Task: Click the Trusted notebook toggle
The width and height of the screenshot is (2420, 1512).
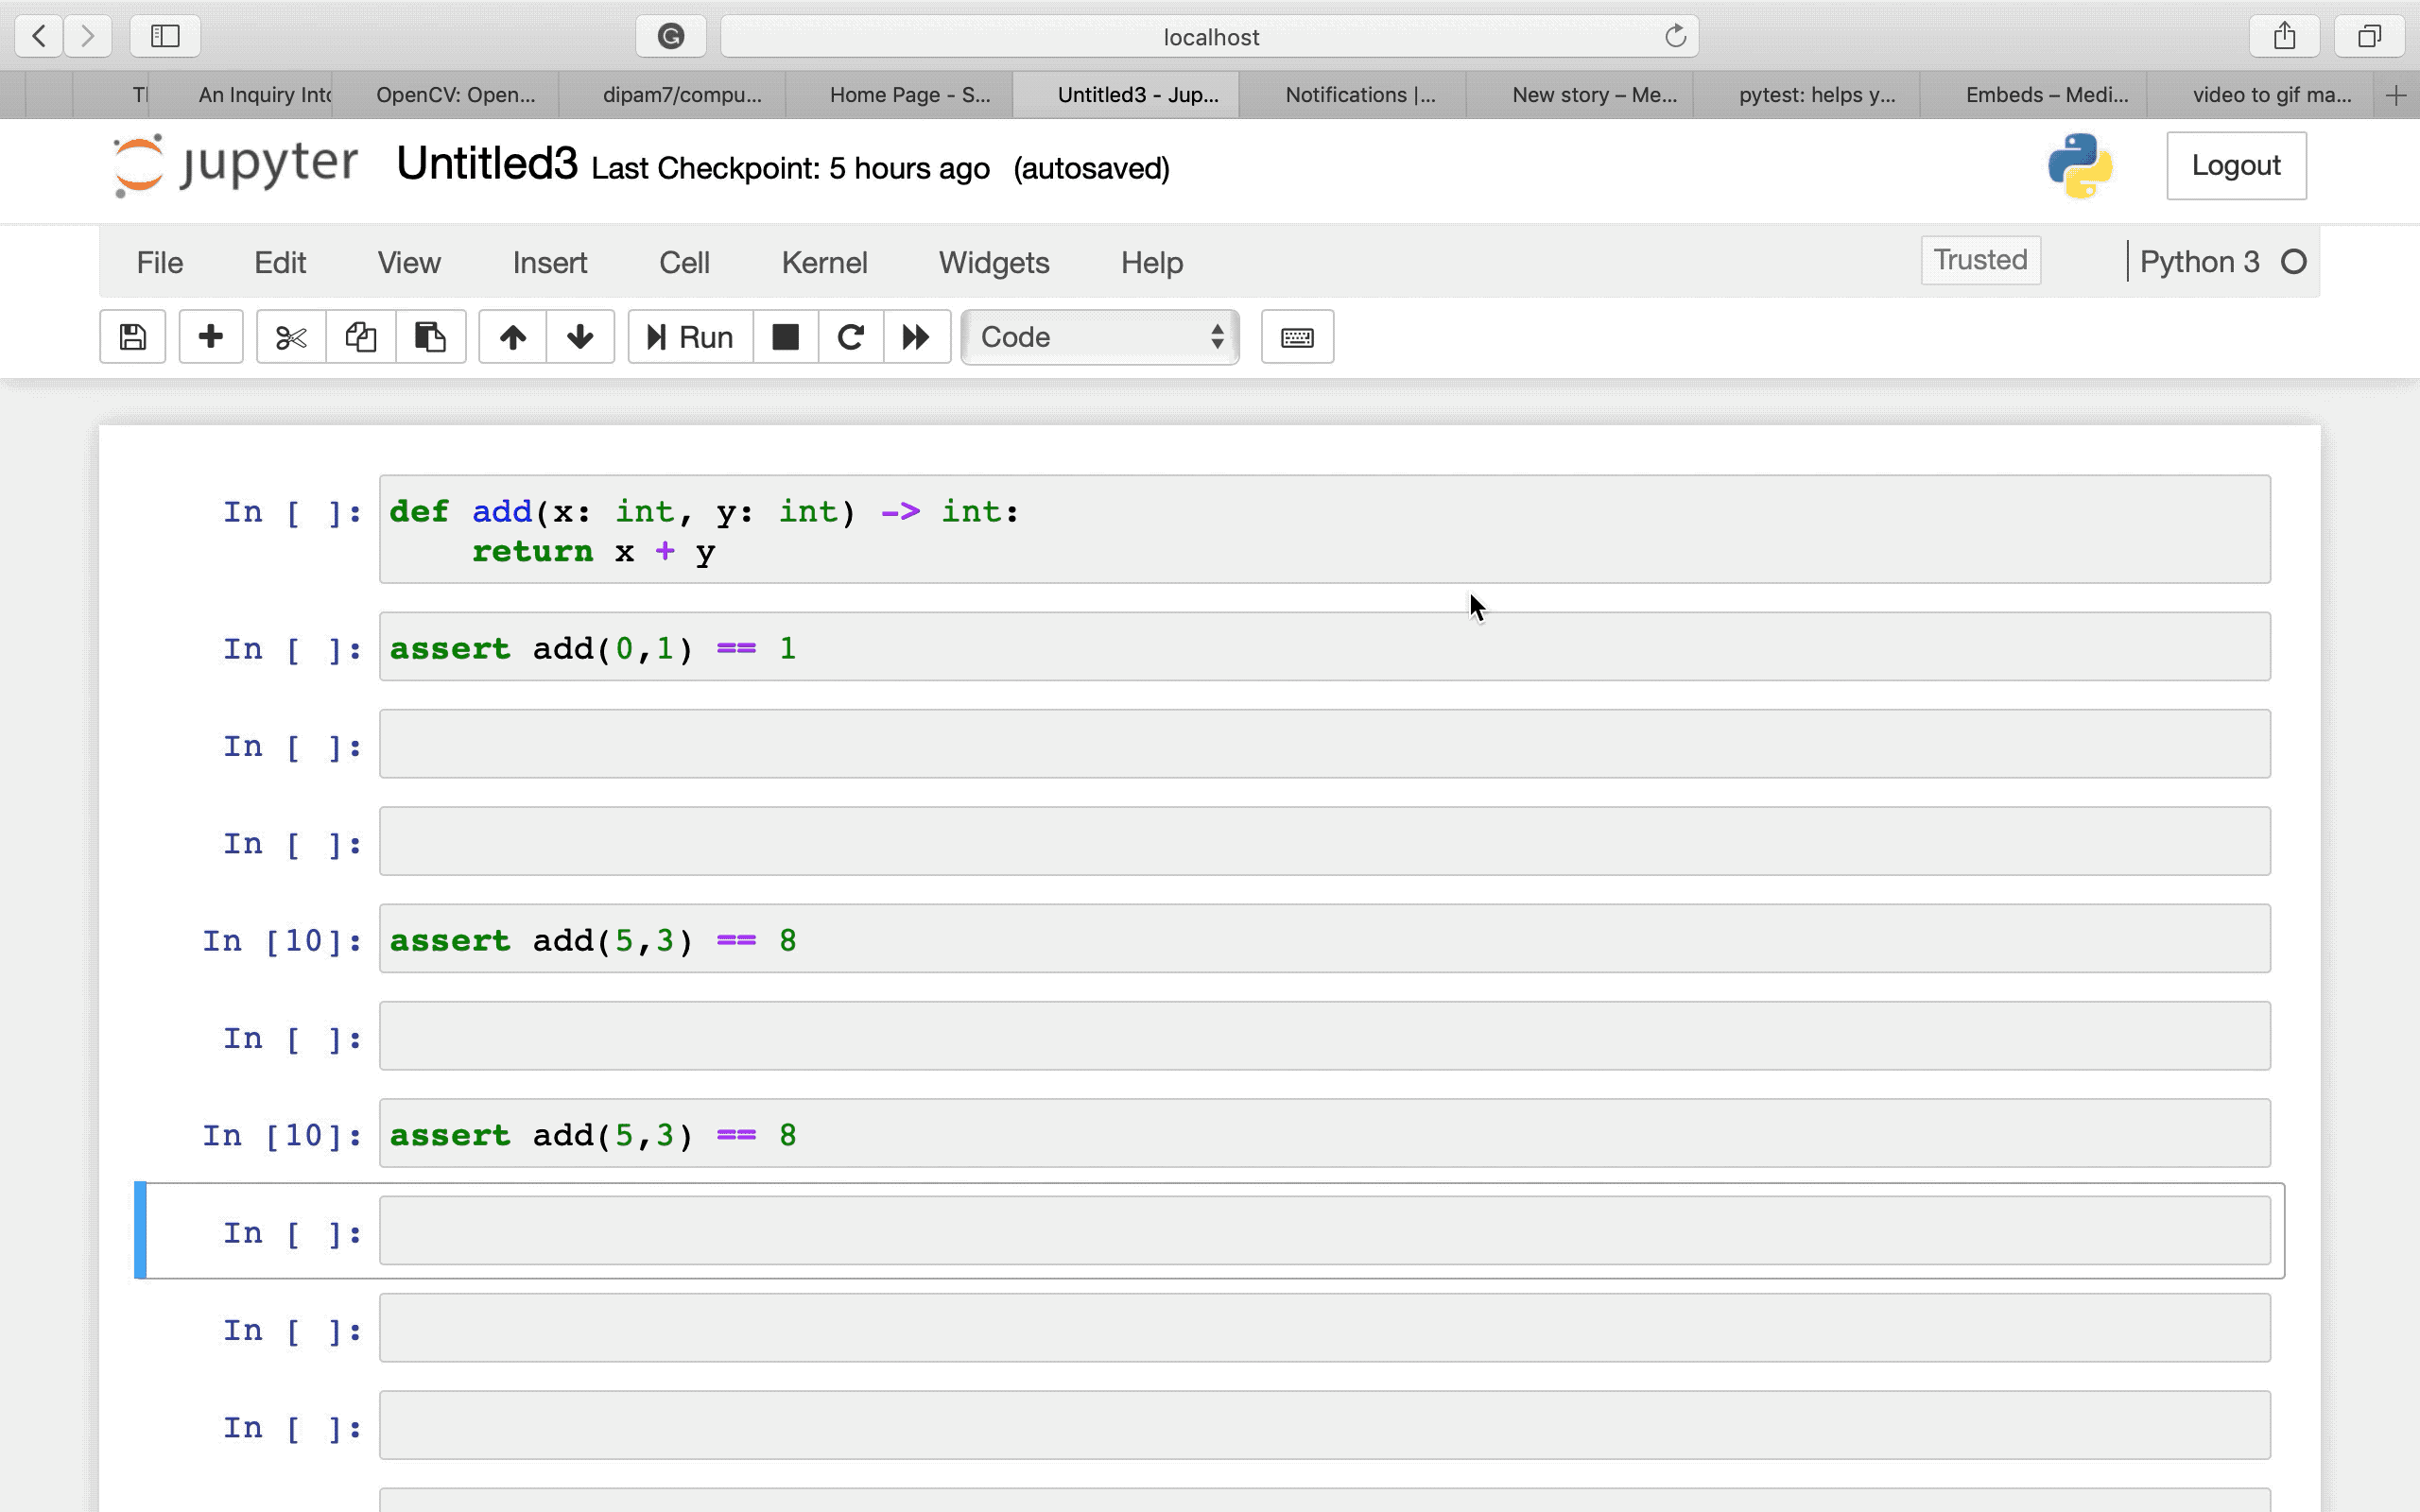Action: (x=1979, y=260)
